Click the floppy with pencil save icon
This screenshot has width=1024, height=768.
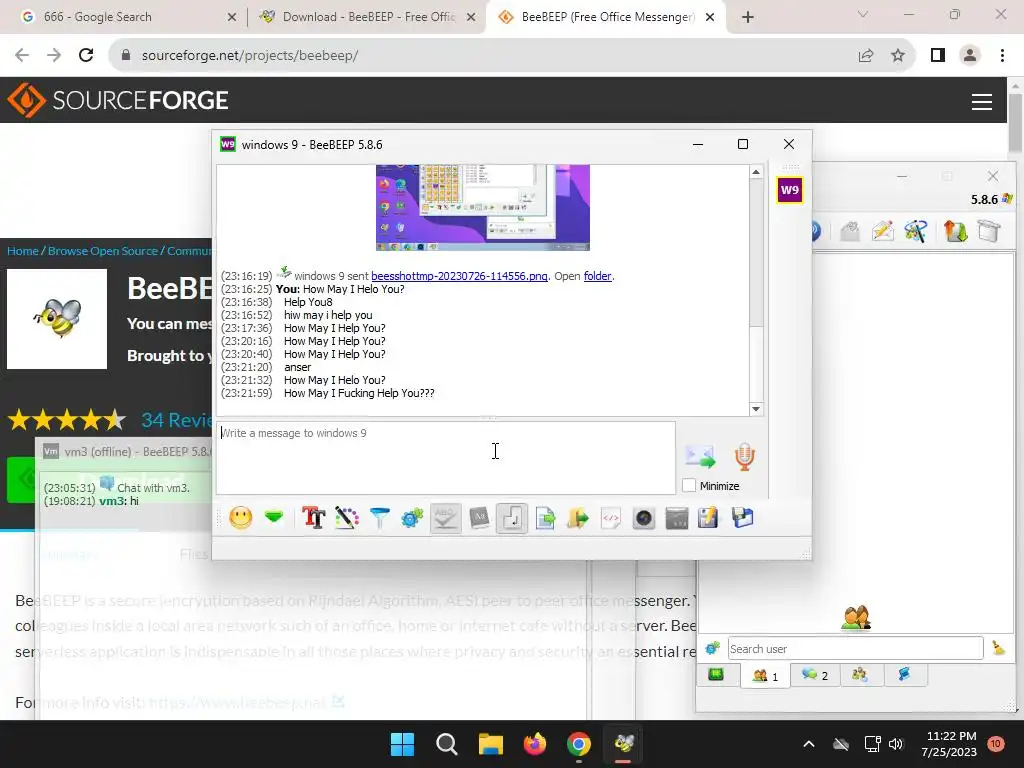(x=709, y=519)
